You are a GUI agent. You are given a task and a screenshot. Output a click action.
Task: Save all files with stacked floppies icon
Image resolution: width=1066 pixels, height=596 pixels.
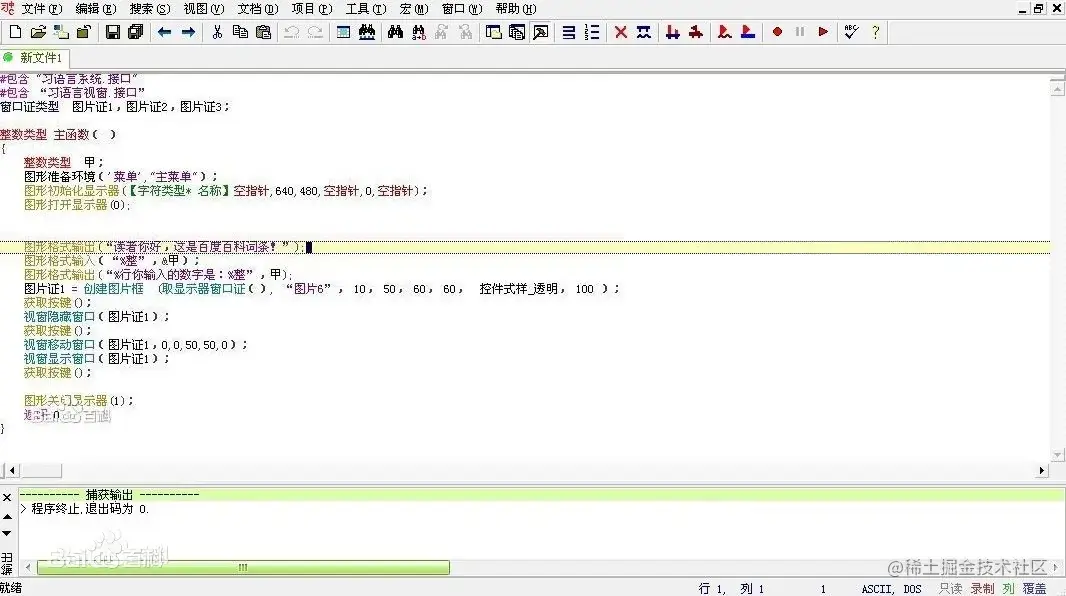(135, 32)
